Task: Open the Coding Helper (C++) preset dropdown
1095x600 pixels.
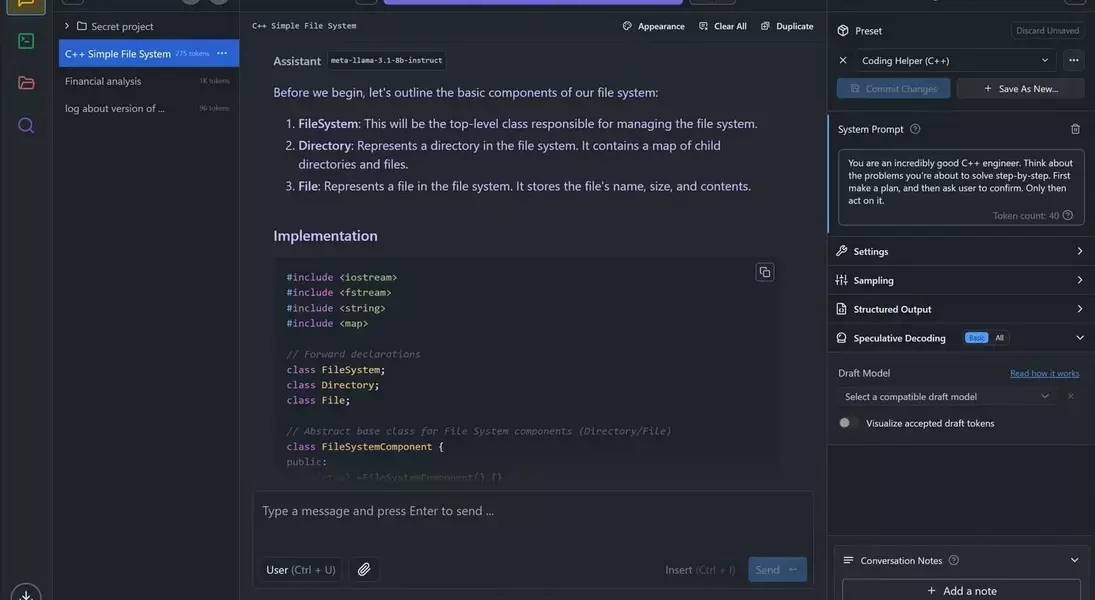Action: click(954, 60)
